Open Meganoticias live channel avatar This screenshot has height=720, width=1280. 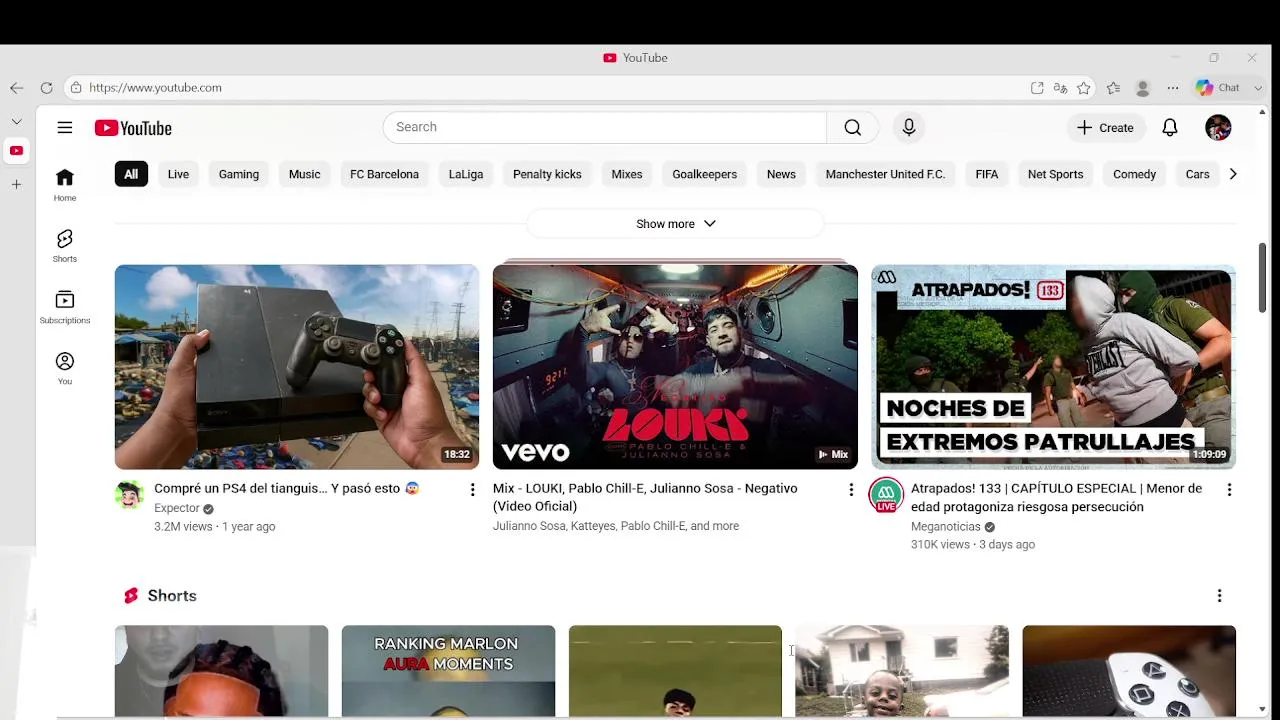tap(886, 495)
